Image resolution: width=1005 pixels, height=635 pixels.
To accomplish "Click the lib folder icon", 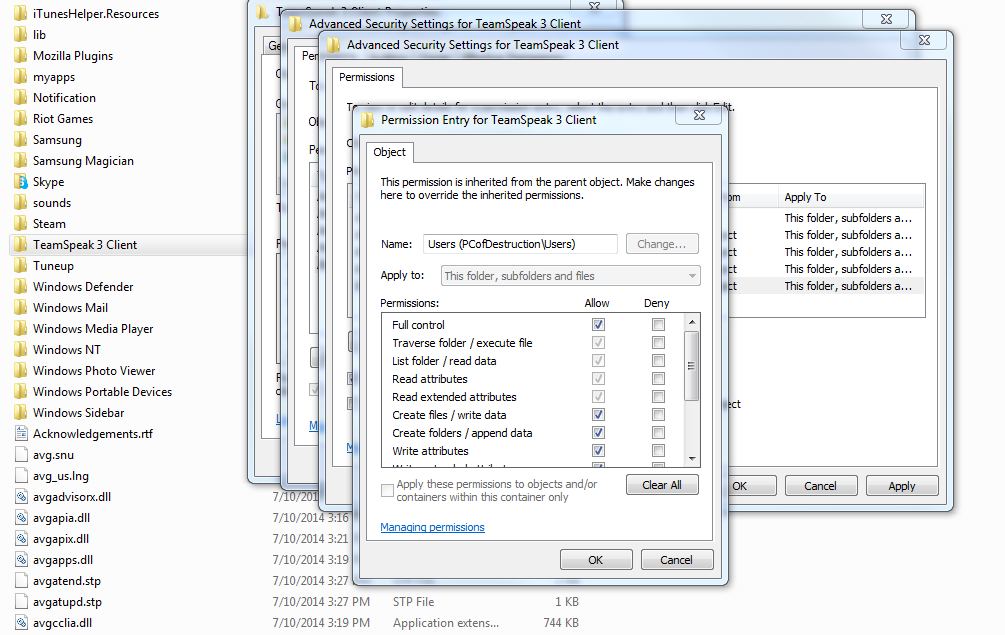I will [x=21, y=35].
